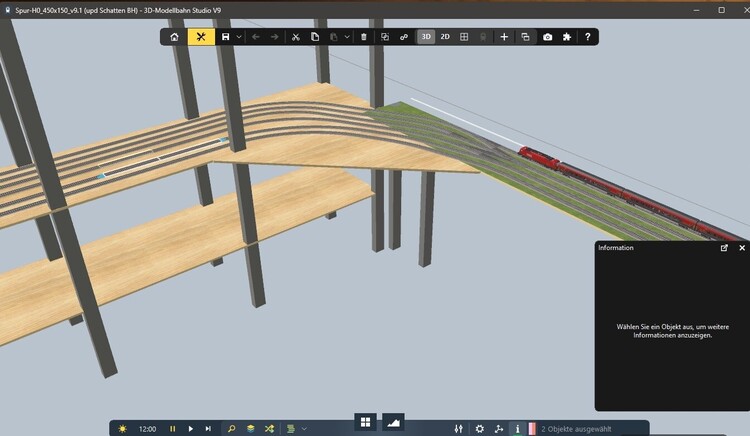Add a new object with the plus button
Image resolution: width=750 pixels, height=436 pixels.
coord(504,37)
